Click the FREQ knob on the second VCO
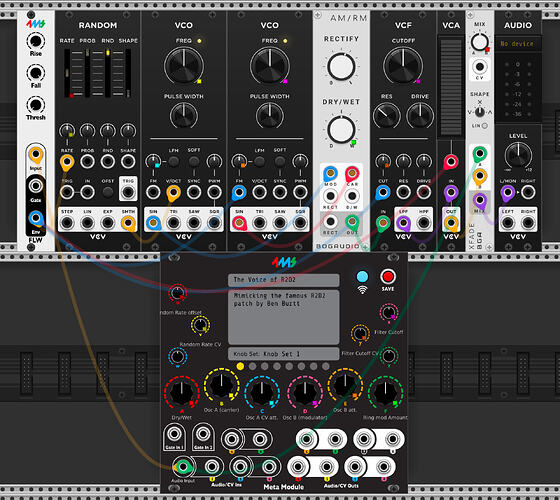Viewport: 560px width, 500px height. 270,66
